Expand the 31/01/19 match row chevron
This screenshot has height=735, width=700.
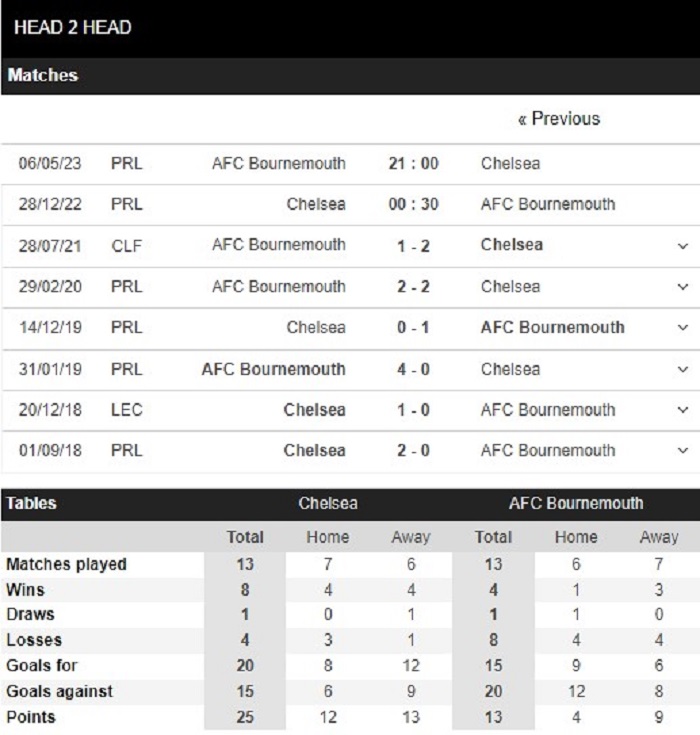(683, 370)
